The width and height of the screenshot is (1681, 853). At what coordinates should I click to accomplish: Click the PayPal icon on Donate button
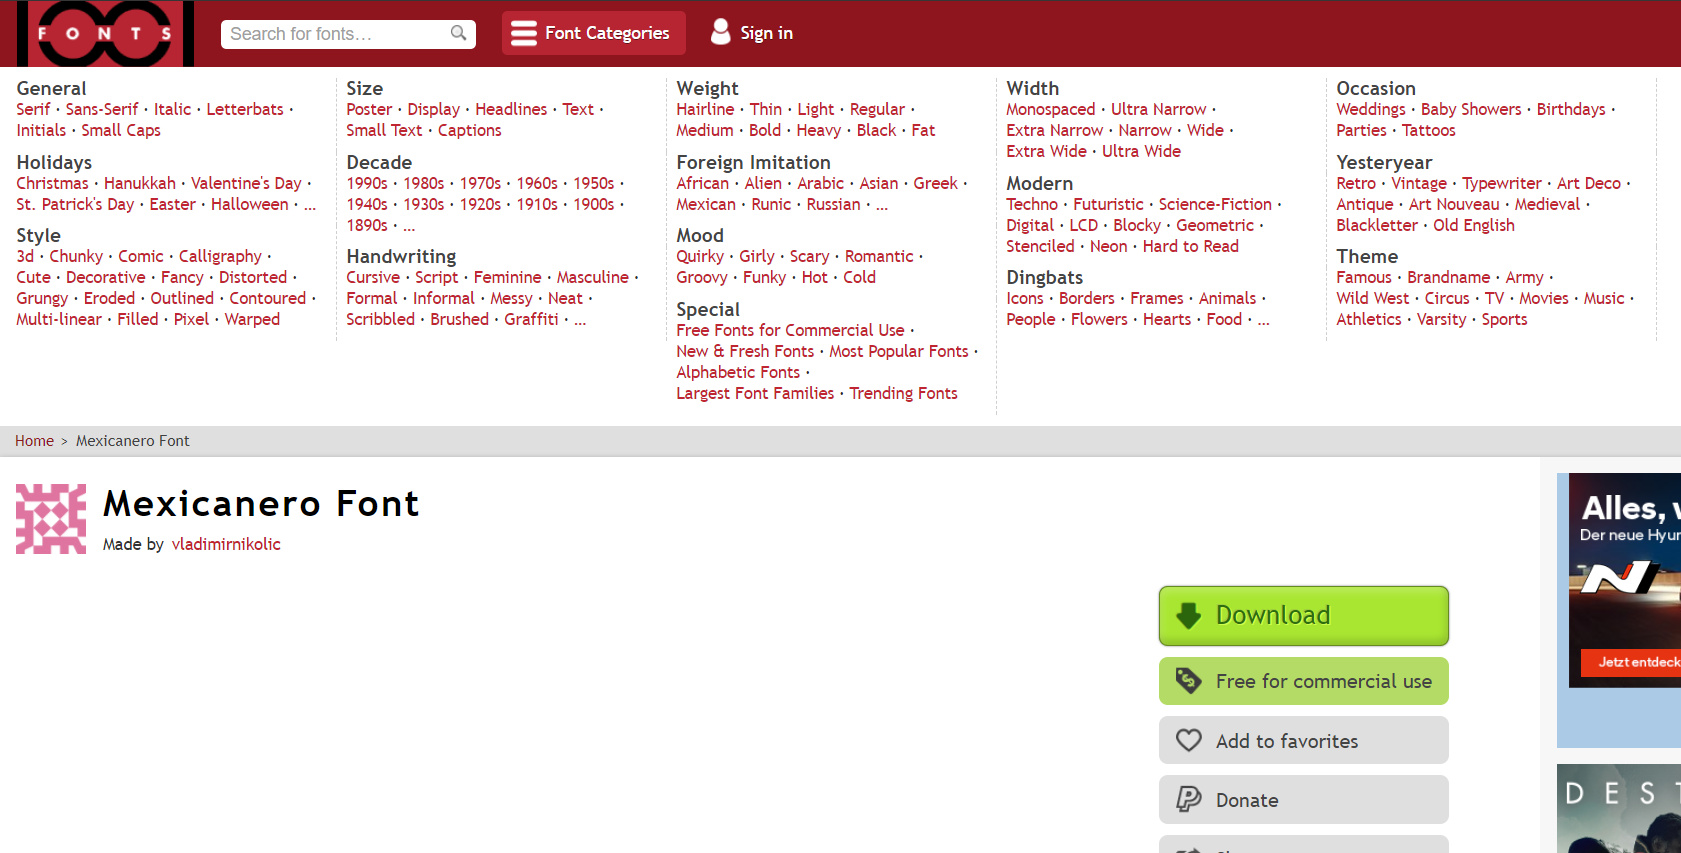[1188, 799]
